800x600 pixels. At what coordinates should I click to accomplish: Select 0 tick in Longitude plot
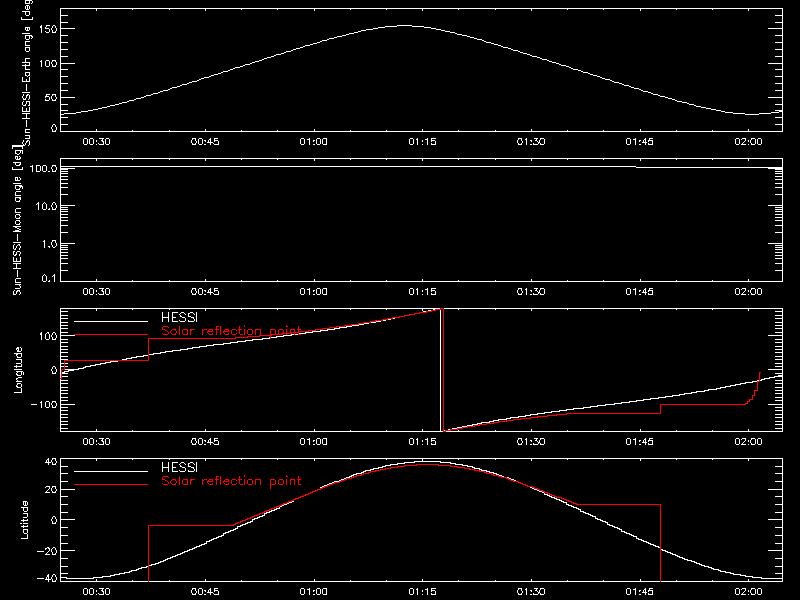click(x=54, y=370)
